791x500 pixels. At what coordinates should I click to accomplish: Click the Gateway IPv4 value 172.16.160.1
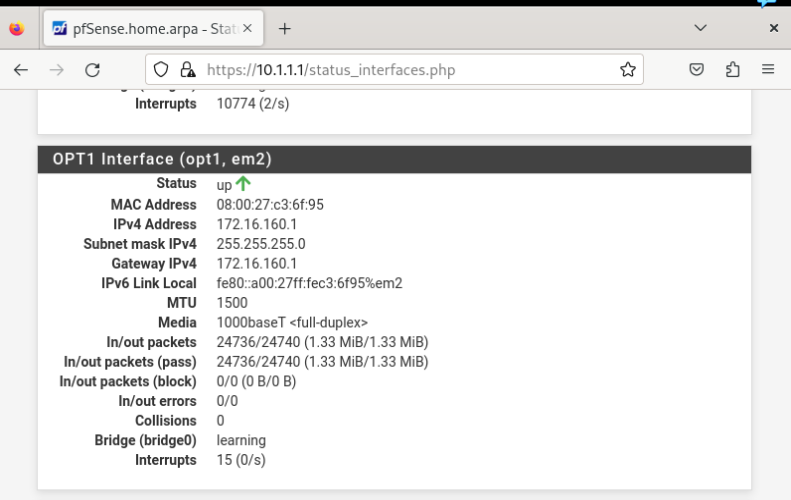pyautogui.click(x=257, y=264)
